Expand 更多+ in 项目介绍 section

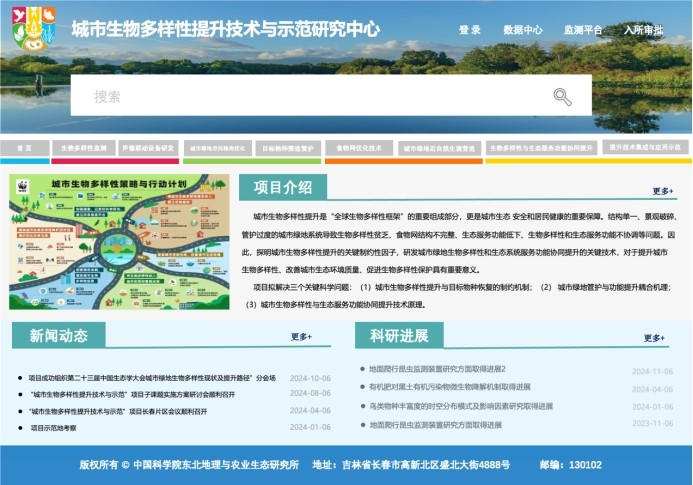663,191
